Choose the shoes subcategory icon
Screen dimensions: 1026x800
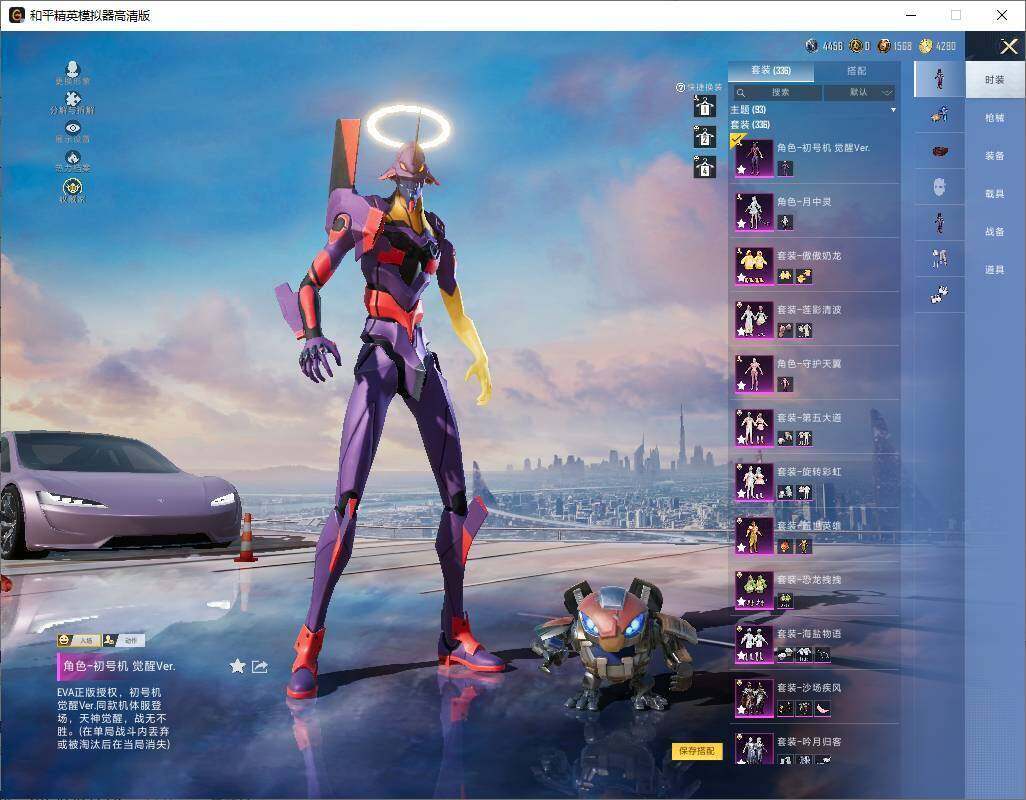(x=940, y=295)
